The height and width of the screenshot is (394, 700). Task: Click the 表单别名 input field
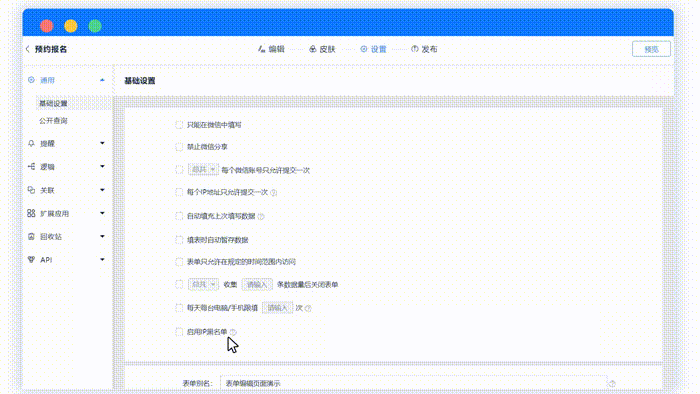pos(413,383)
